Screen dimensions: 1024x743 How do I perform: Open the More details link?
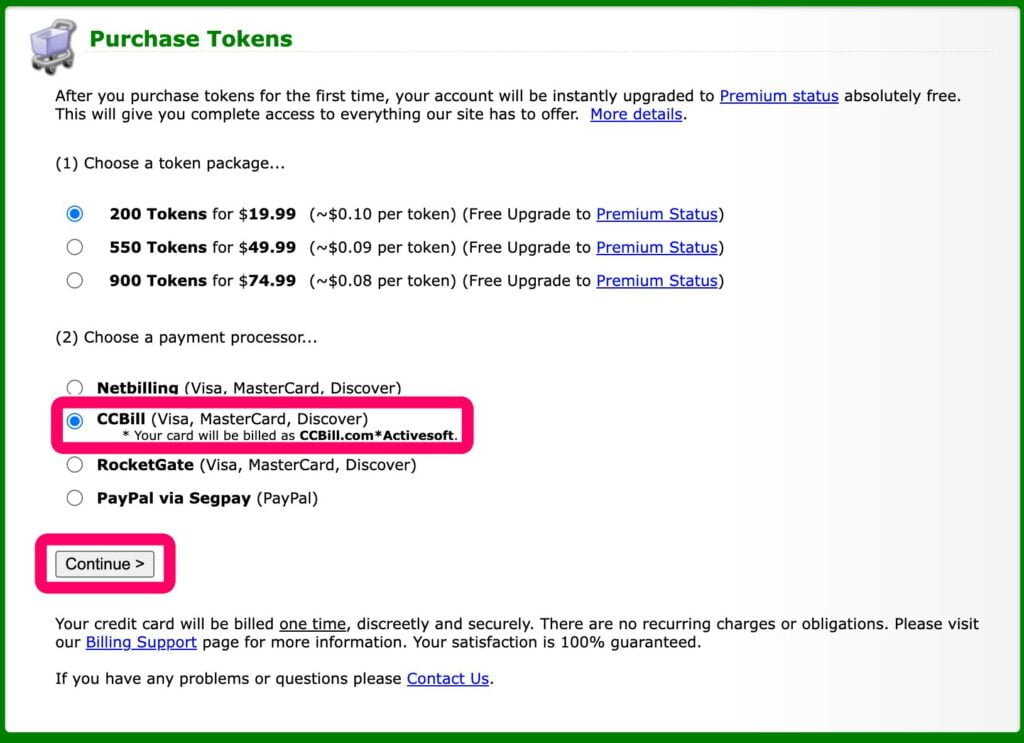click(x=636, y=114)
